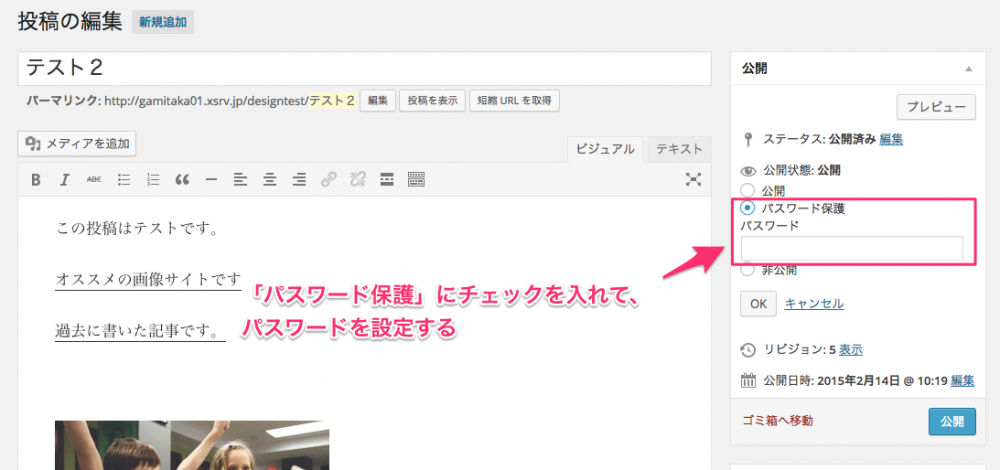1000x470 pixels.
Task: Confirm visibility with the OK button
Action: pos(758,304)
